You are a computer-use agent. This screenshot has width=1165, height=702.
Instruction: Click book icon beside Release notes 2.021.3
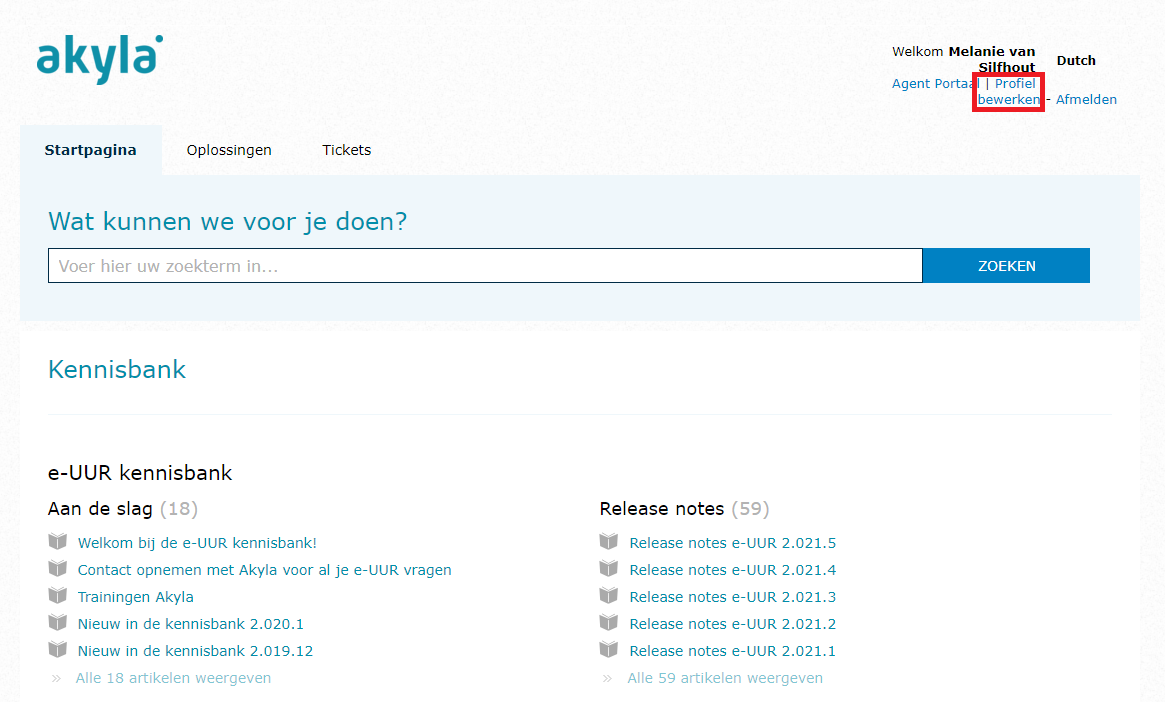coord(609,596)
